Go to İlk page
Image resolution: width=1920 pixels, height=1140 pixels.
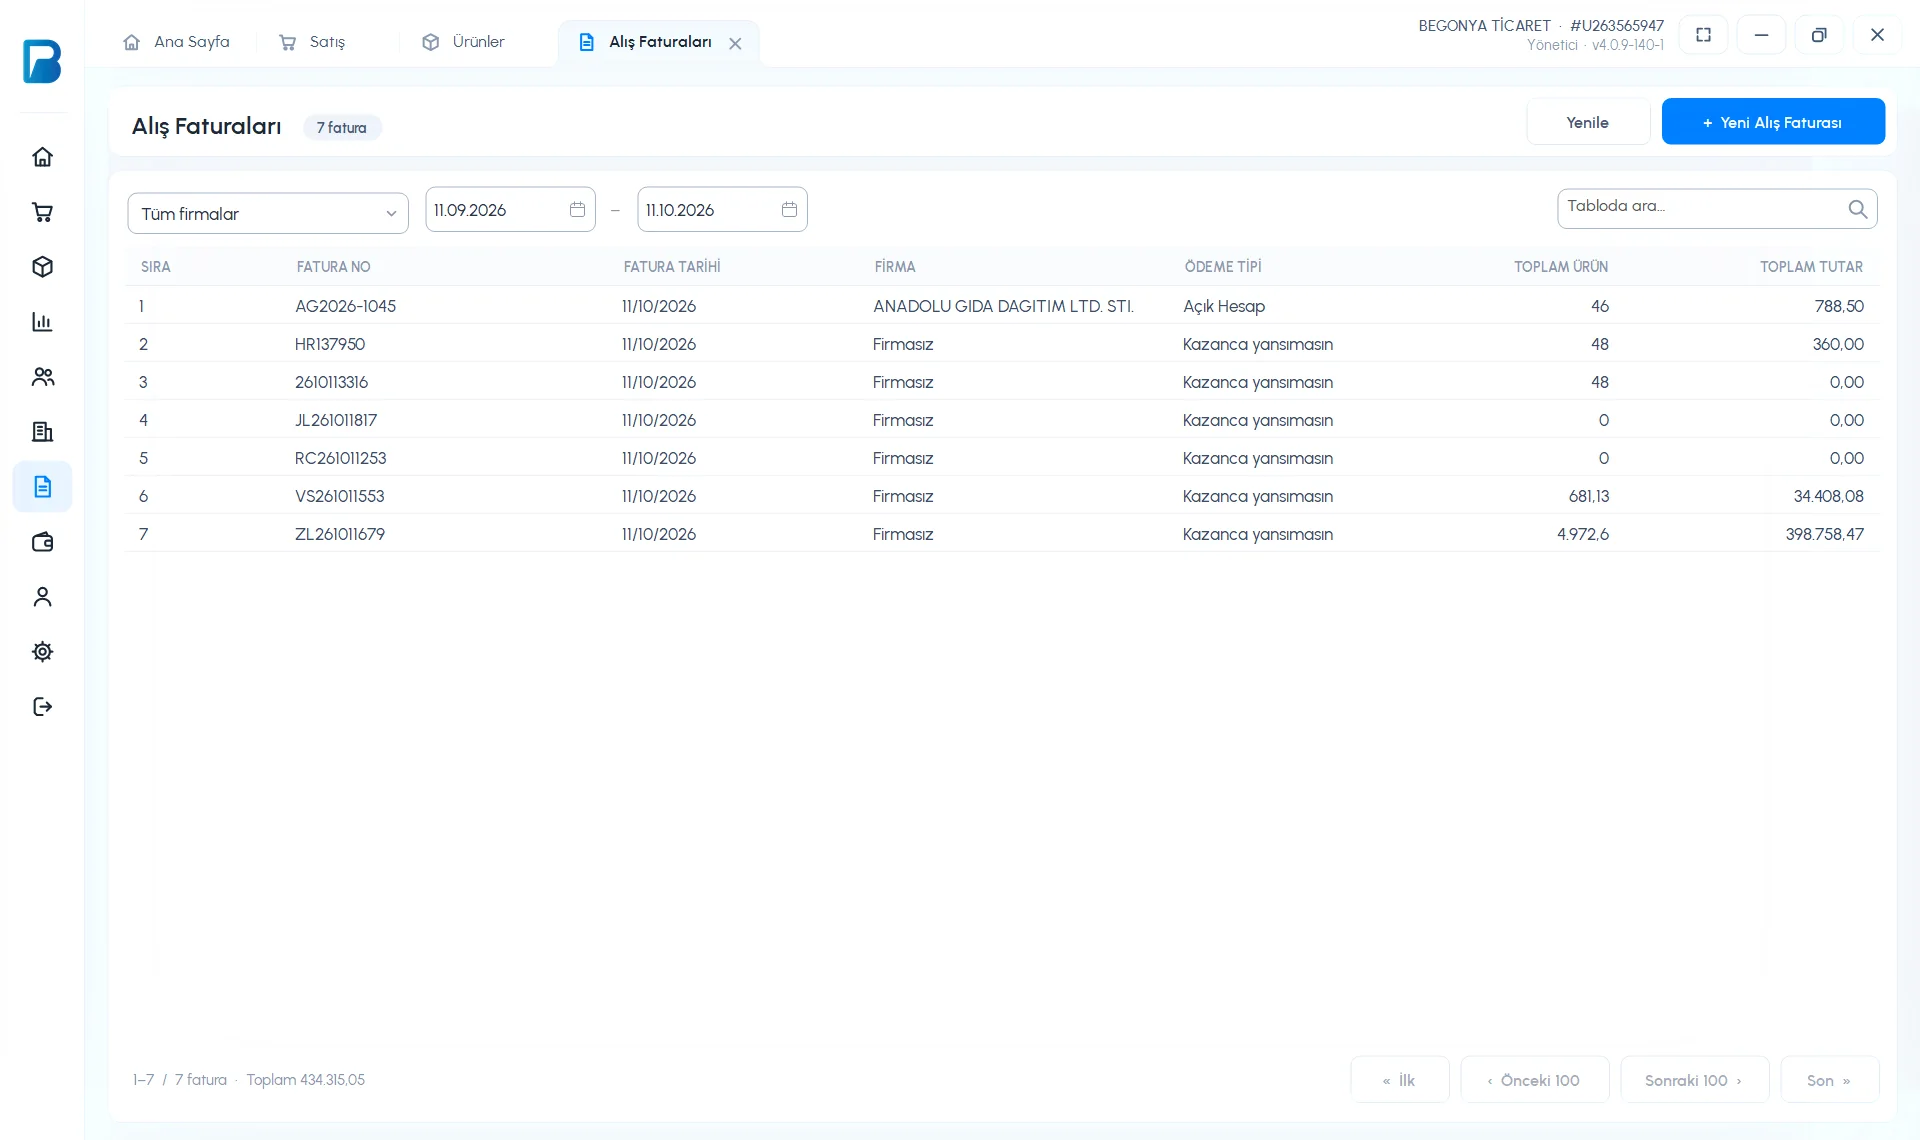[x=1399, y=1080]
